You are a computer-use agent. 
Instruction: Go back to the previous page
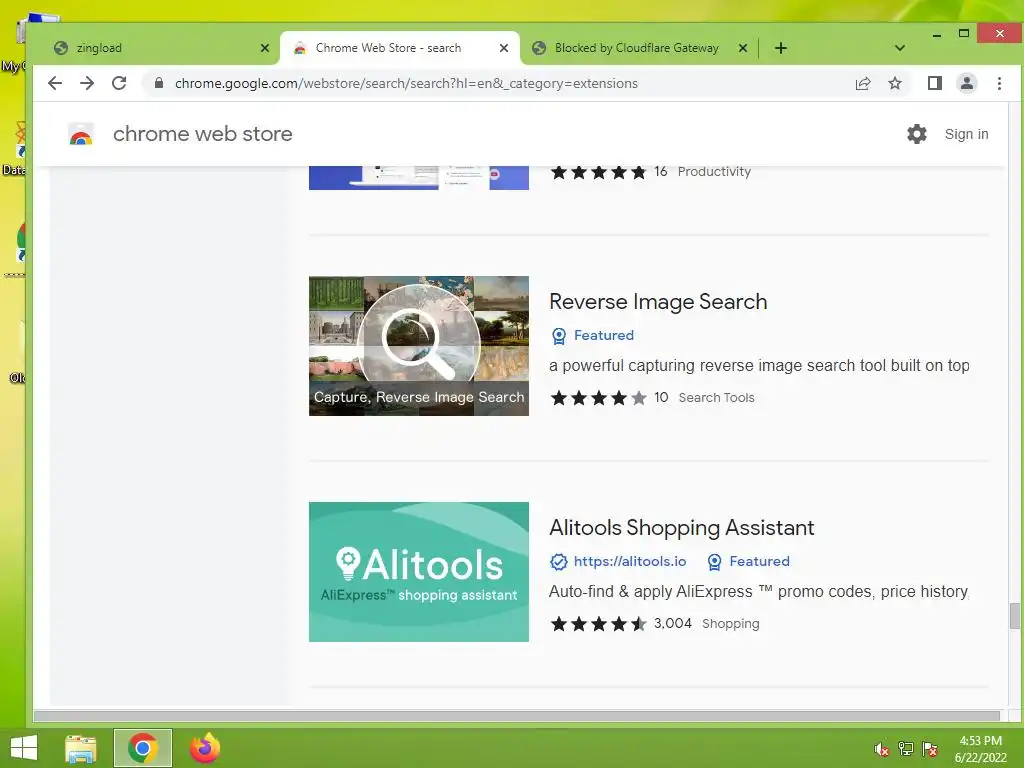point(55,83)
